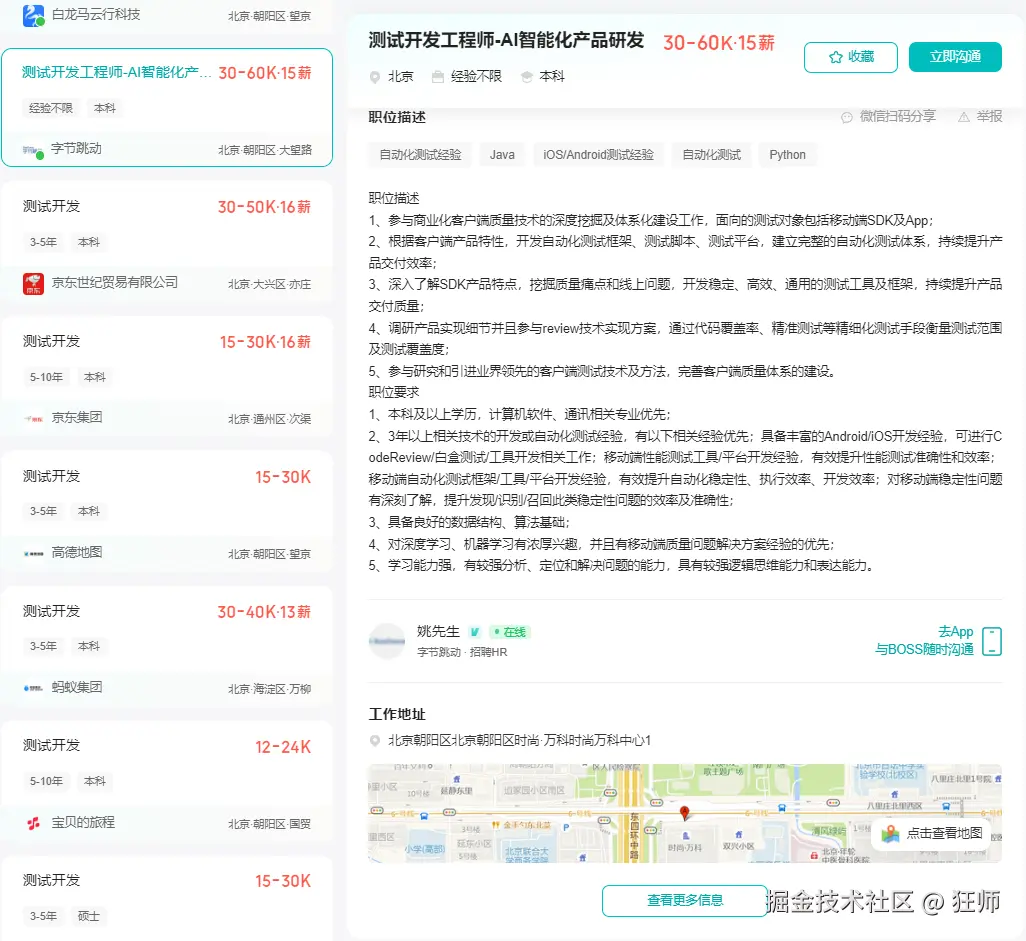The image size is (1026, 941).
Task: Open 测试开发 15-30K·16薪 job
Action: [x=167, y=377]
